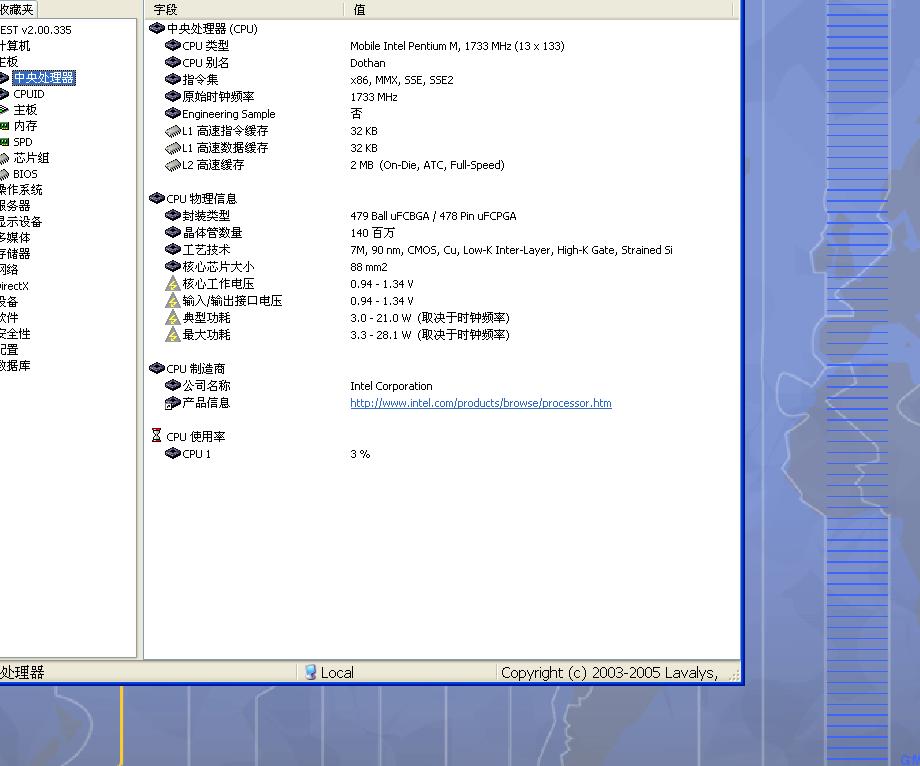Click the 原始时钟频率 chip icon

[172, 96]
